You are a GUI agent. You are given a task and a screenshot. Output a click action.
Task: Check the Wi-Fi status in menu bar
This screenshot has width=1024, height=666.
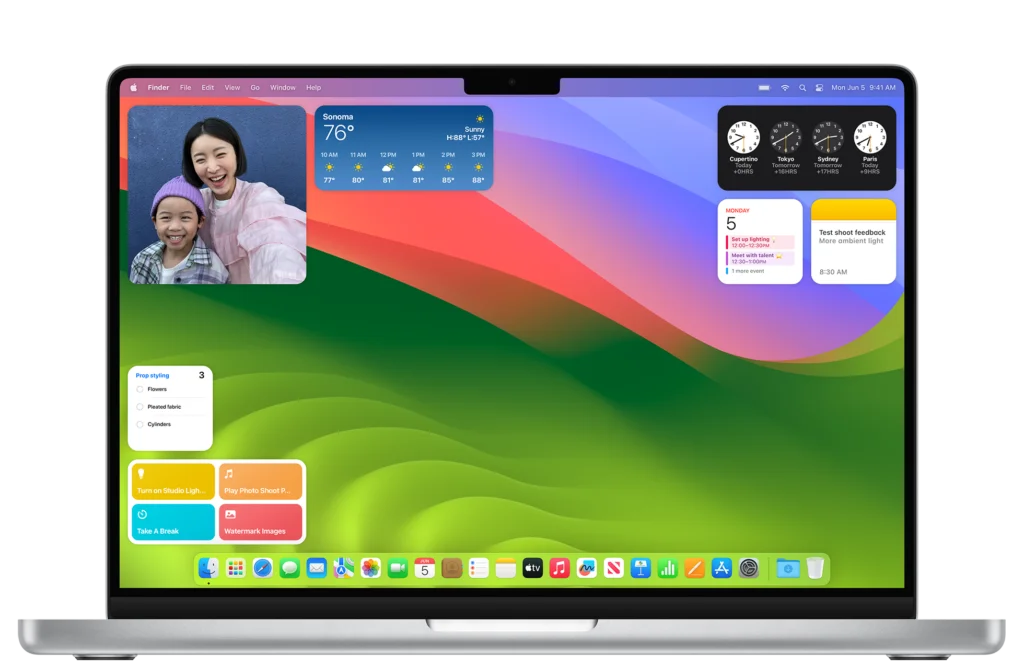click(787, 87)
